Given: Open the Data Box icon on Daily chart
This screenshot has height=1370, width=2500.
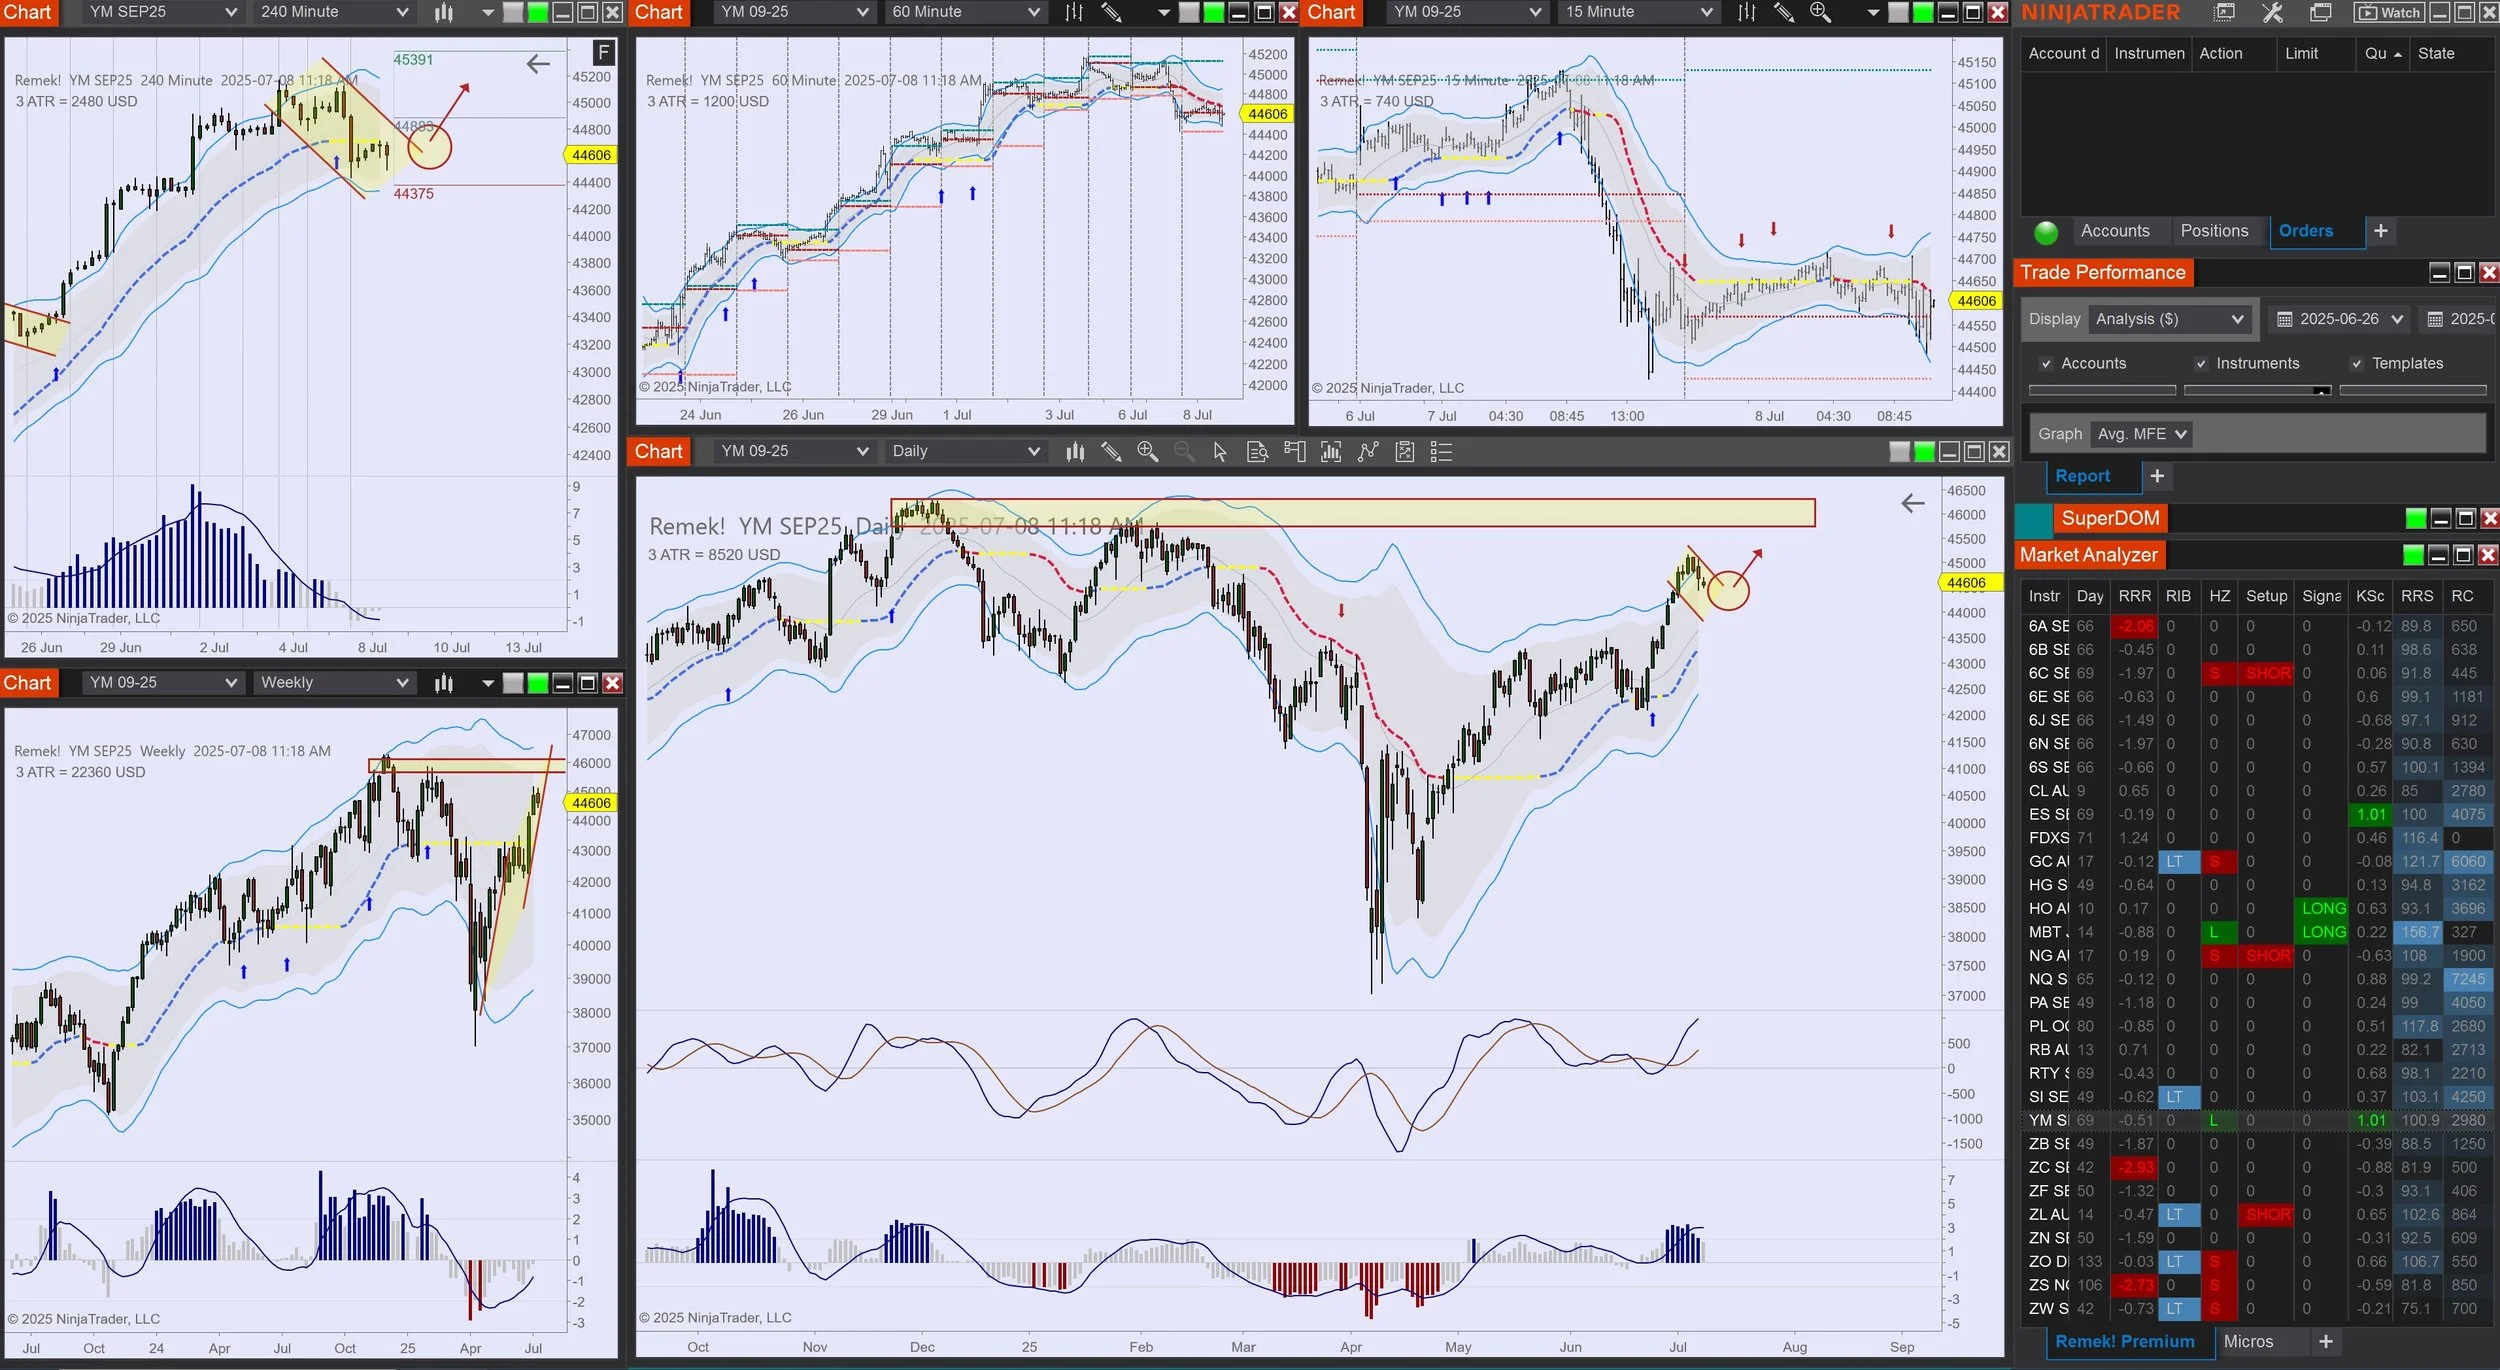Looking at the screenshot, I should pyautogui.click(x=1257, y=452).
